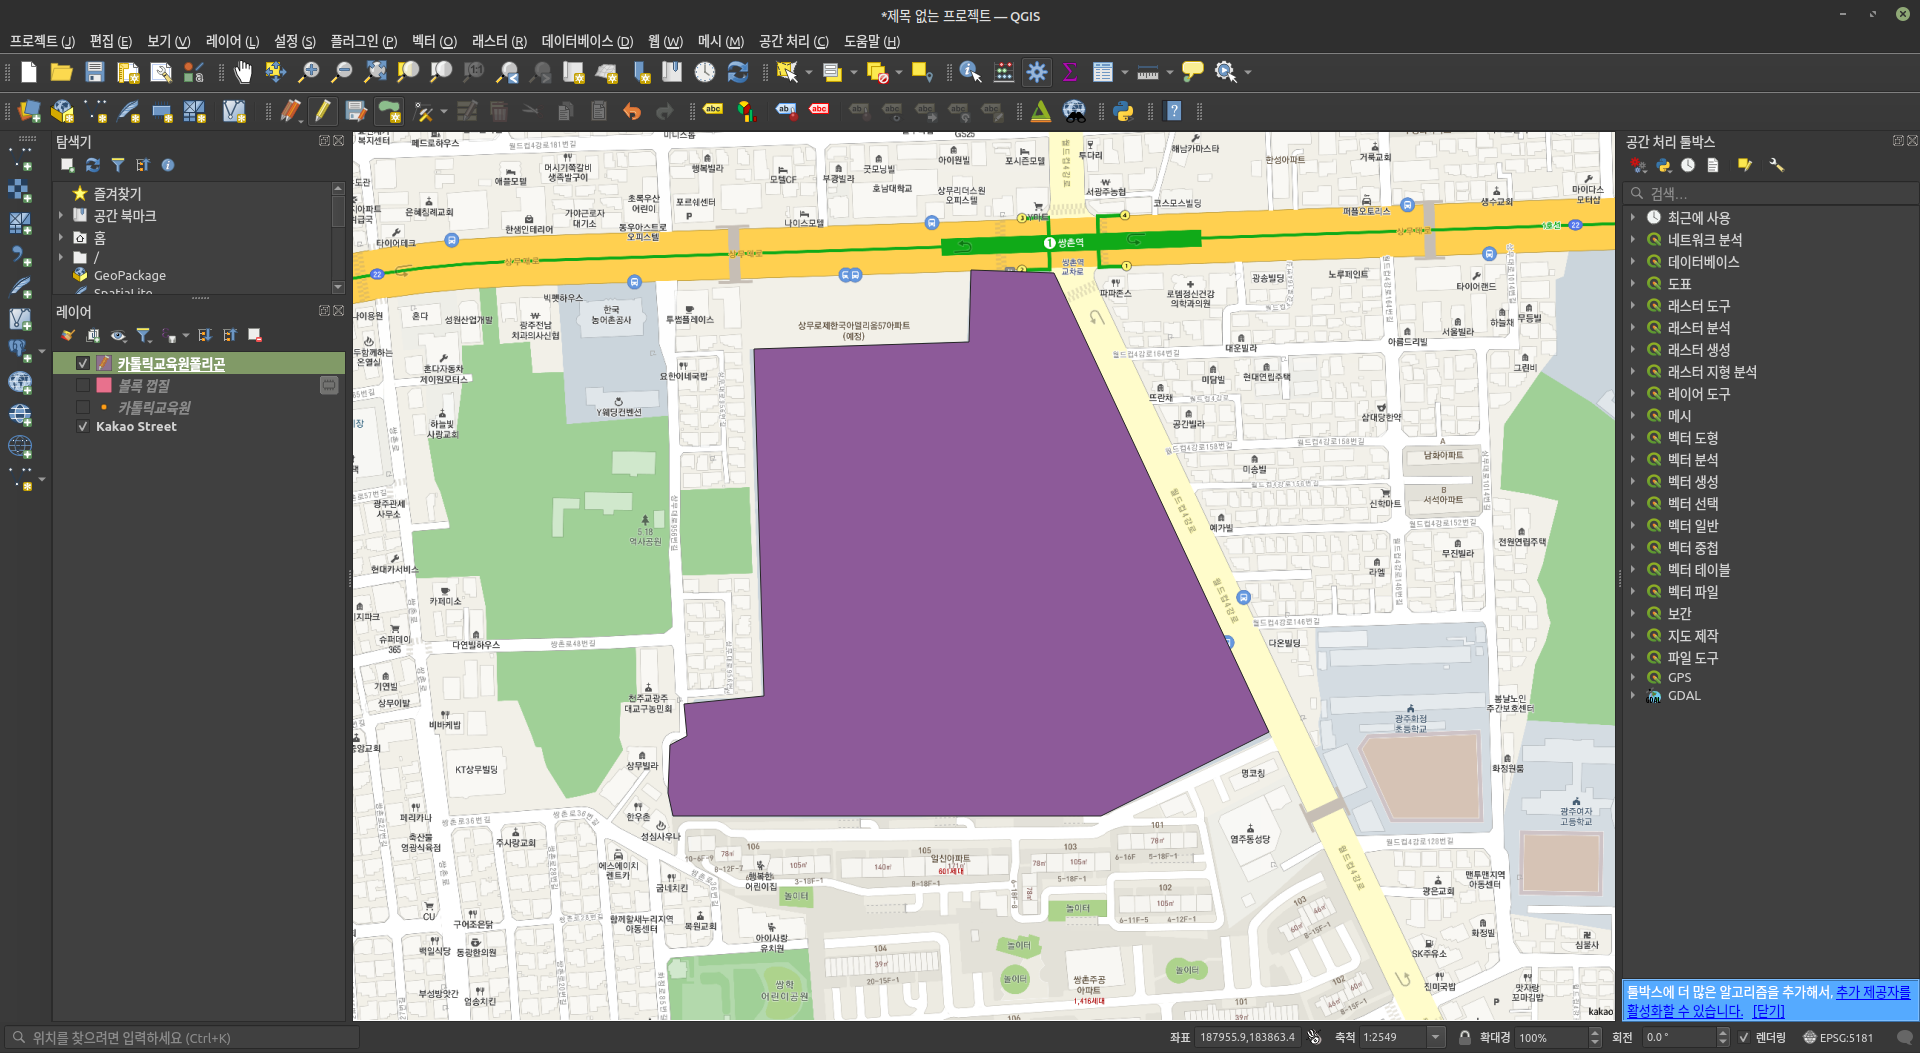The height and width of the screenshot is (1053, 1920).
Task: Open the temporal controller clock icon
Action: point(705,72)
